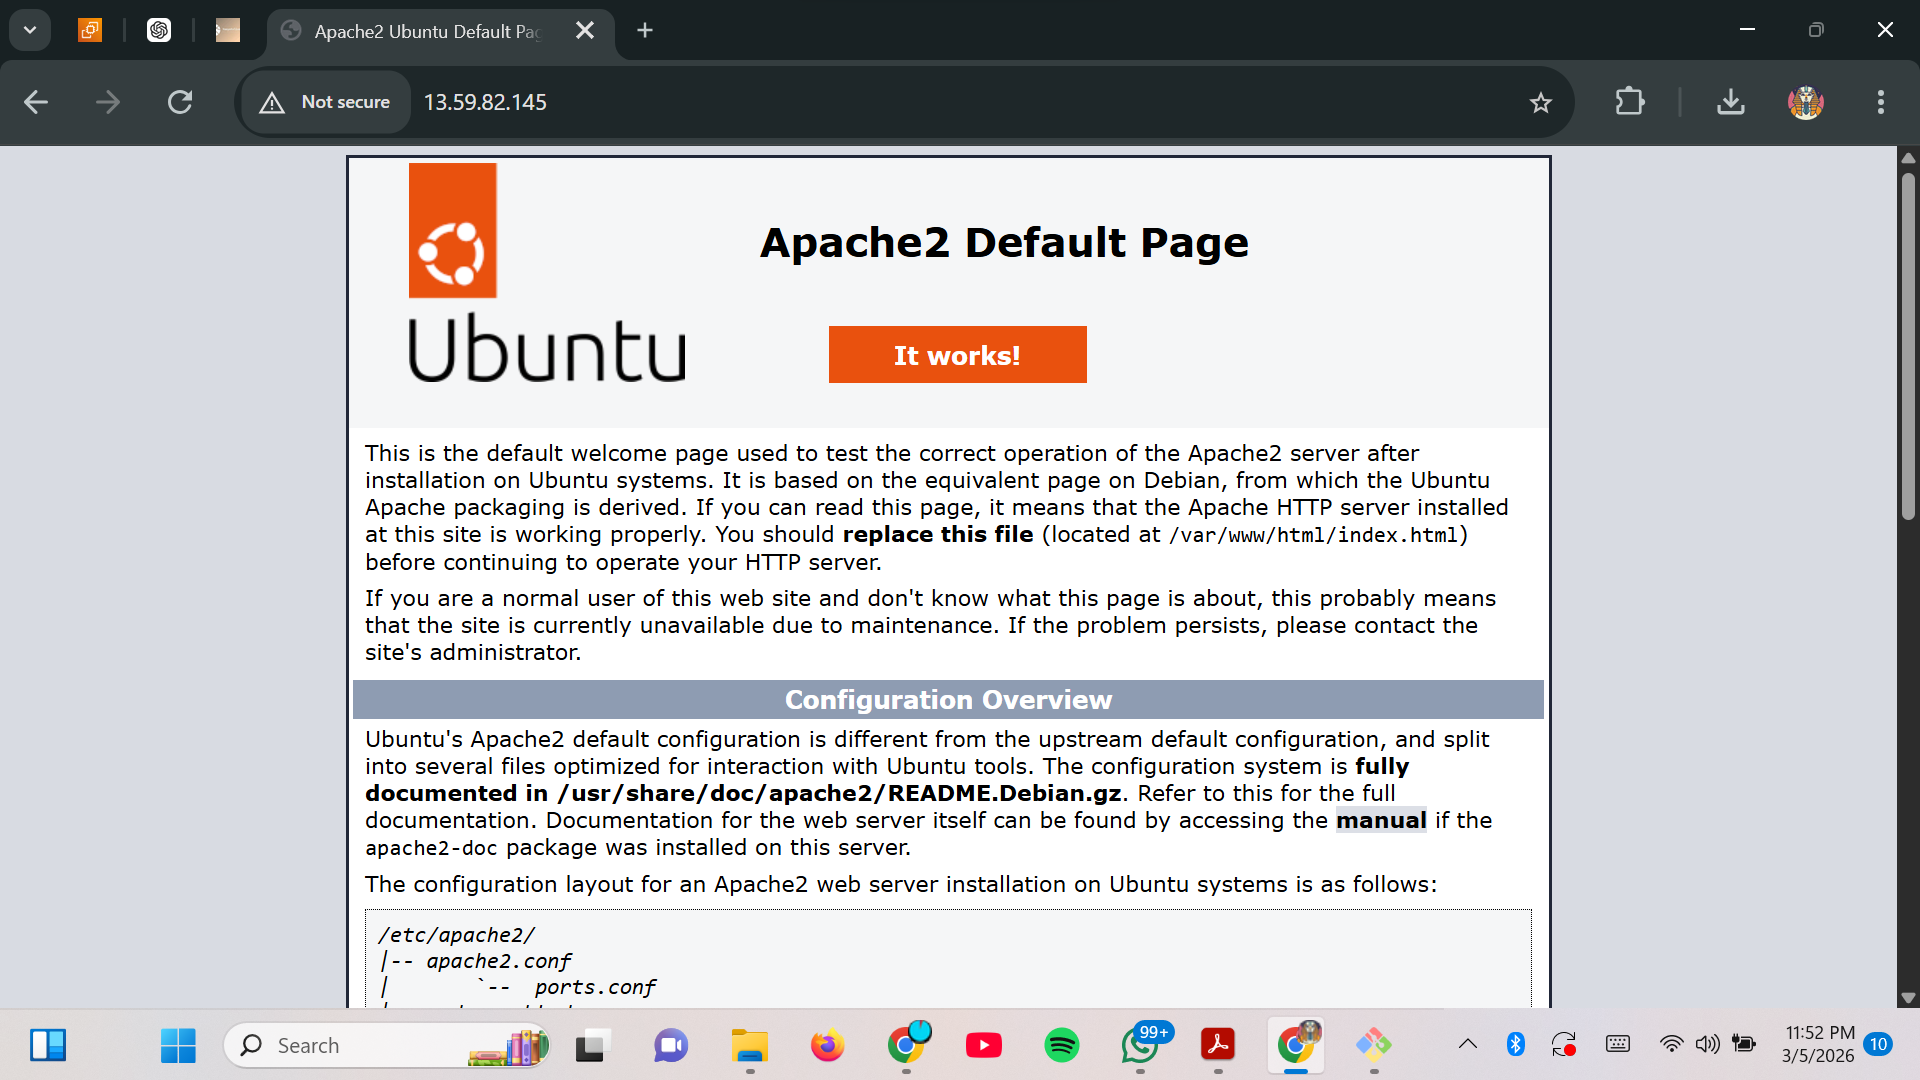Go back to the previous page
The image size is (1920, 1080).
[36, 102]
